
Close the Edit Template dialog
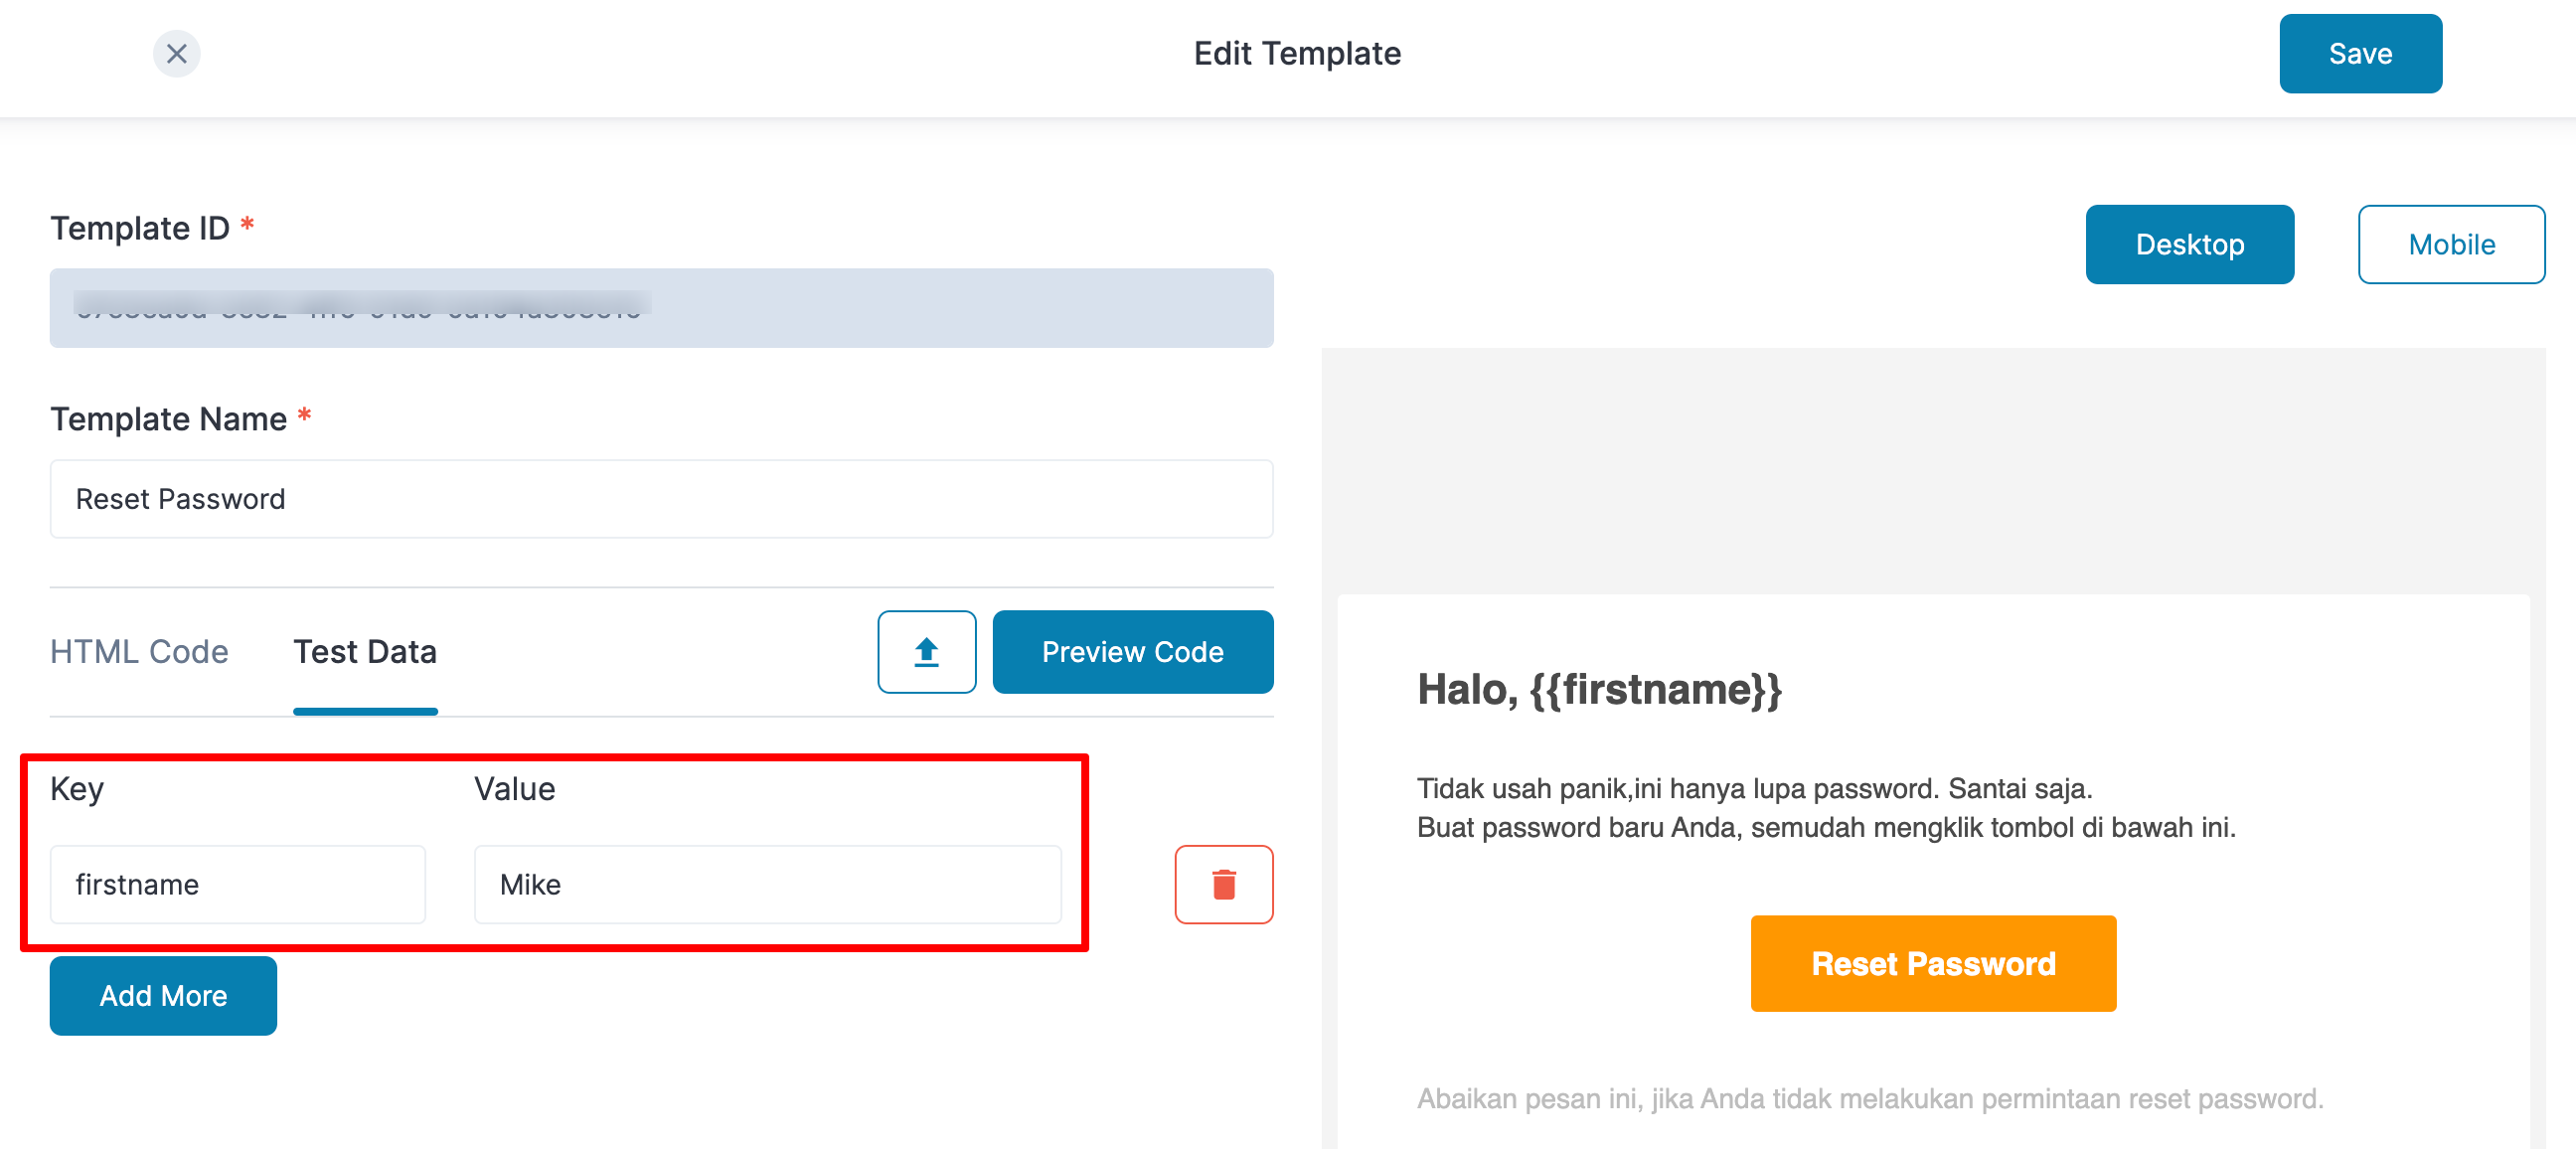(176, 53)
